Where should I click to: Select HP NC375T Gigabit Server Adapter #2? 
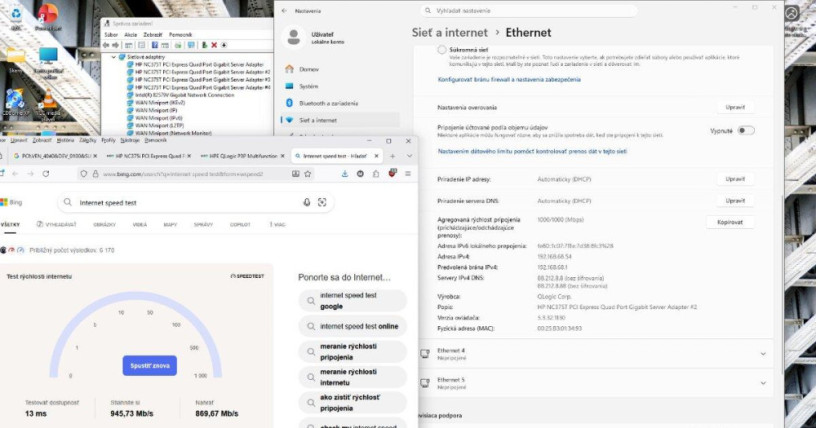[x=202, y=72]
